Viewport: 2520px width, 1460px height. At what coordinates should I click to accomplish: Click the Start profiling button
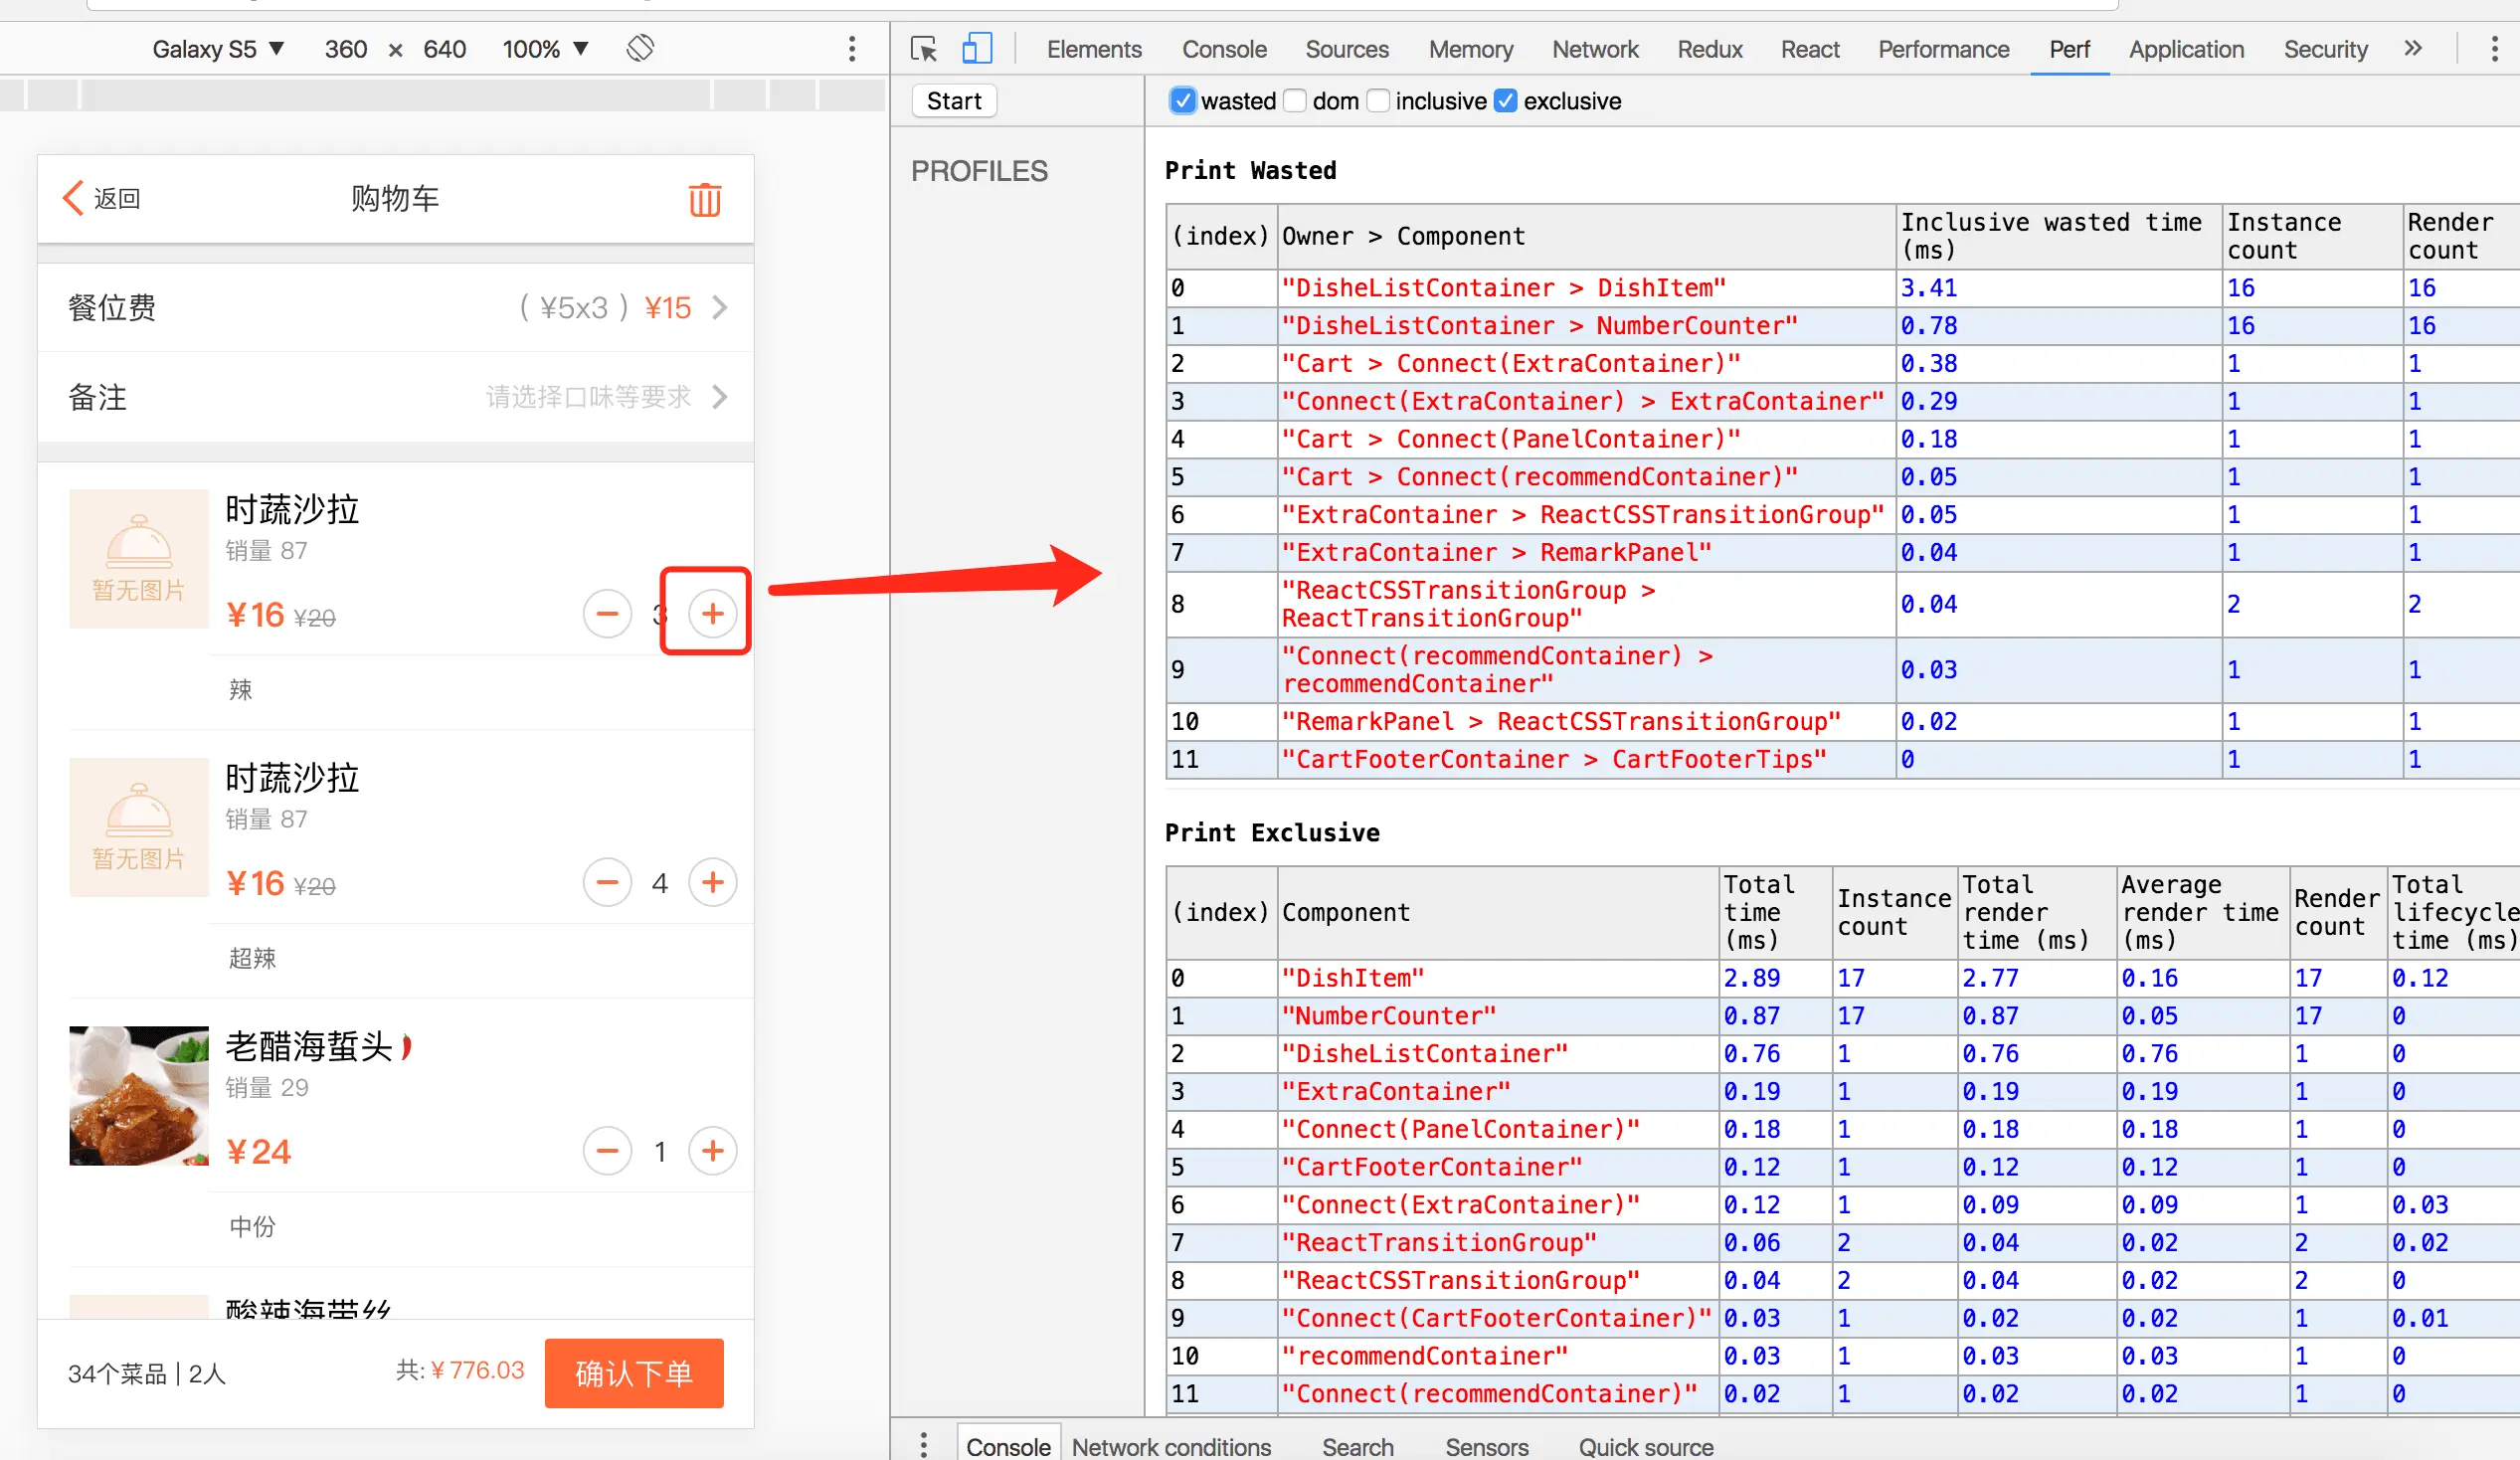[x=954, y=101]
